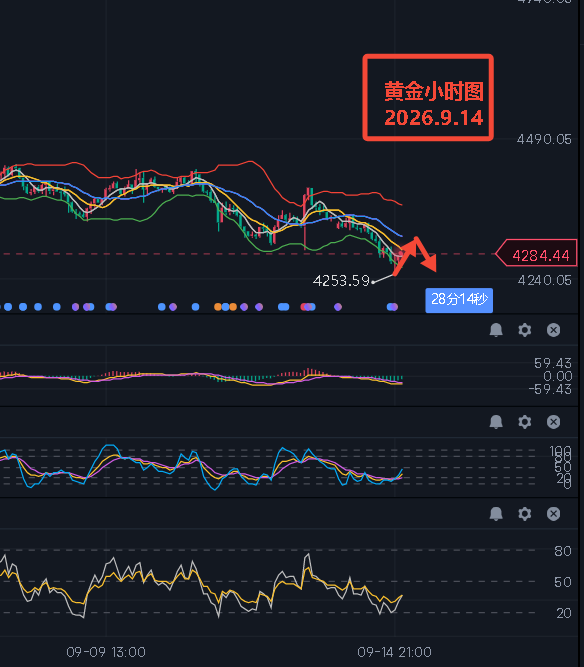This screenshot has width=584, height=667.
Task: Set alert bell on the MACD indicator panel
Action: (x=496, y=330)
